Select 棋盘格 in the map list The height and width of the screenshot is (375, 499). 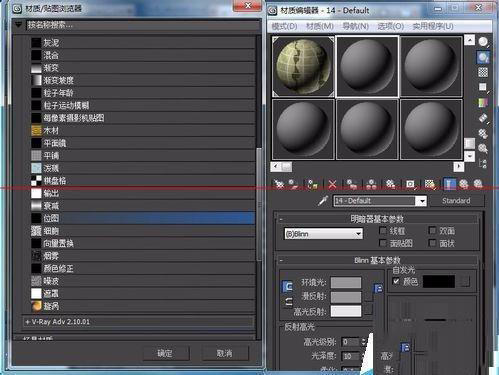pyautogui.click(x=143, y=181)
